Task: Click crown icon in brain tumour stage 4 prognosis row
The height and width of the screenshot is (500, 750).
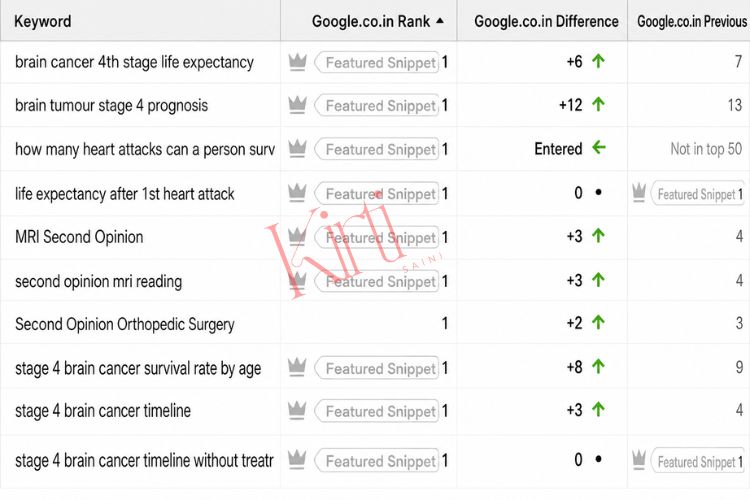Action: click(x=297, y=105)
